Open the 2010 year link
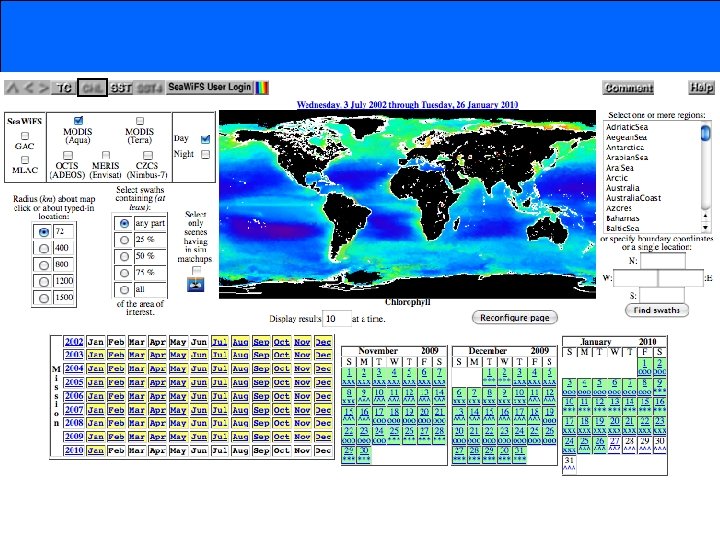 pos(73,450)
